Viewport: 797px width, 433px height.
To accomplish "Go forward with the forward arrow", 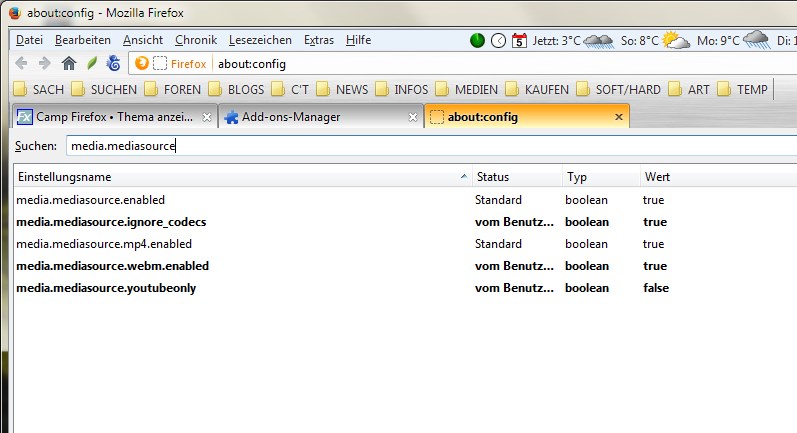I will (x=45, y=64).
